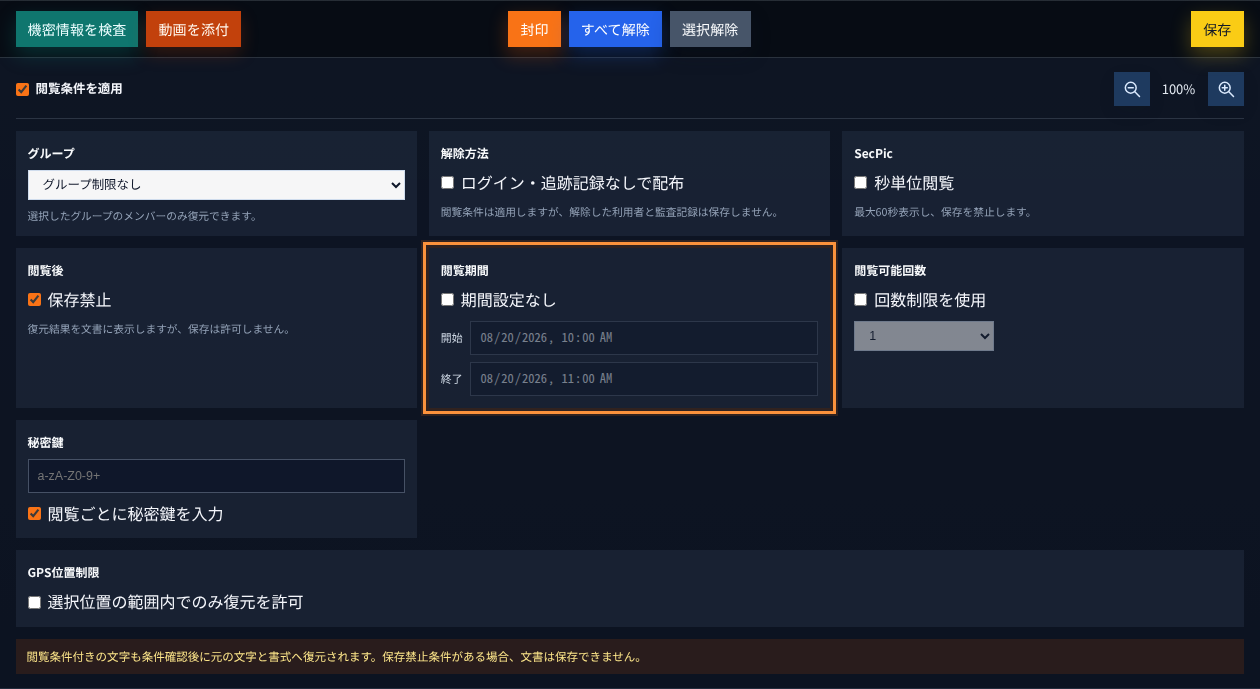Click the 閲覧後 heading
This screenshot has height=689, width=1260.
(x=46, y=271)
